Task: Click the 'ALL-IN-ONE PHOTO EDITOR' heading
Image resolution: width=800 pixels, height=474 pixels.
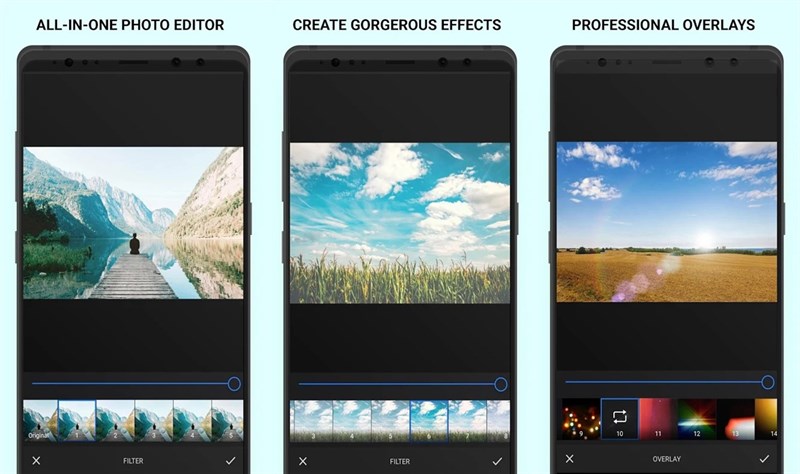Action: 130,25
